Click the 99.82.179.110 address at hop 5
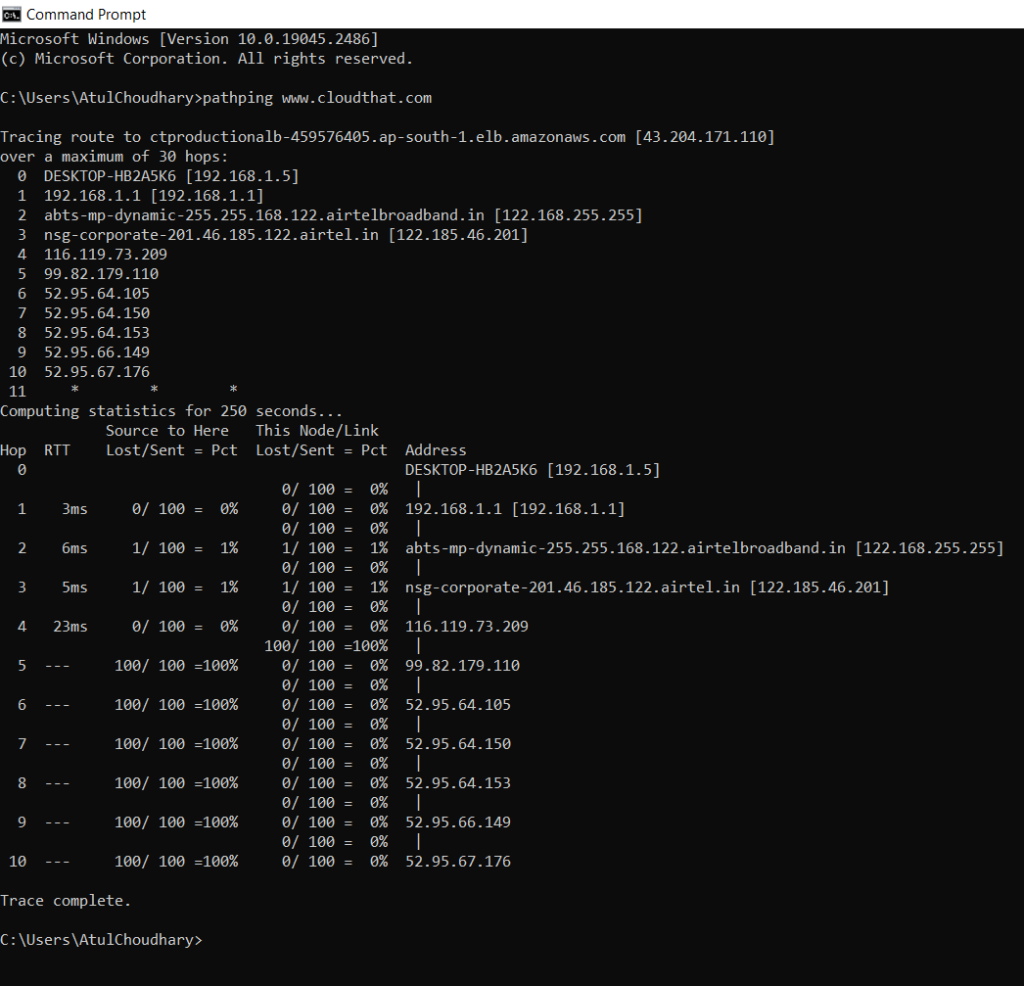 coord(100,273)
